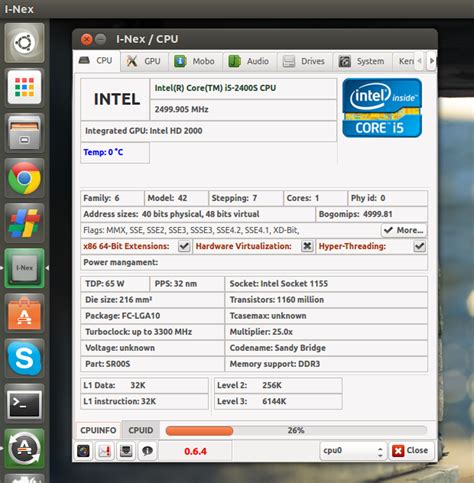Click the Memory support: DDR3 field
474x483 pixels.
[x=326, y=364]
